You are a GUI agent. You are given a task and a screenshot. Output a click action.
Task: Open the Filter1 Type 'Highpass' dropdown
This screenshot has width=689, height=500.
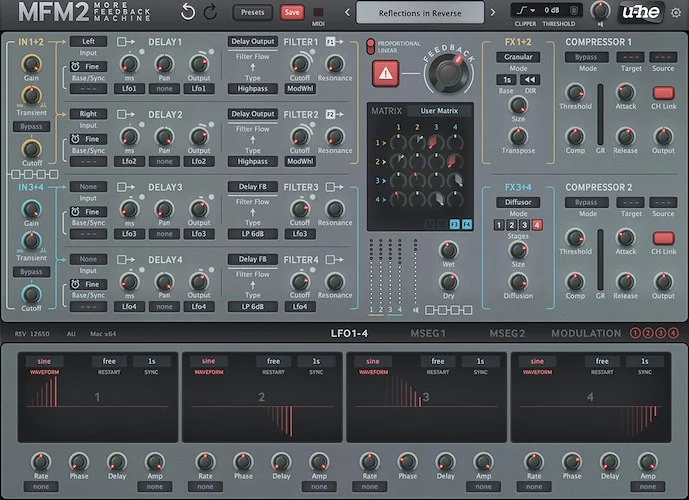(x=253, y=88)
